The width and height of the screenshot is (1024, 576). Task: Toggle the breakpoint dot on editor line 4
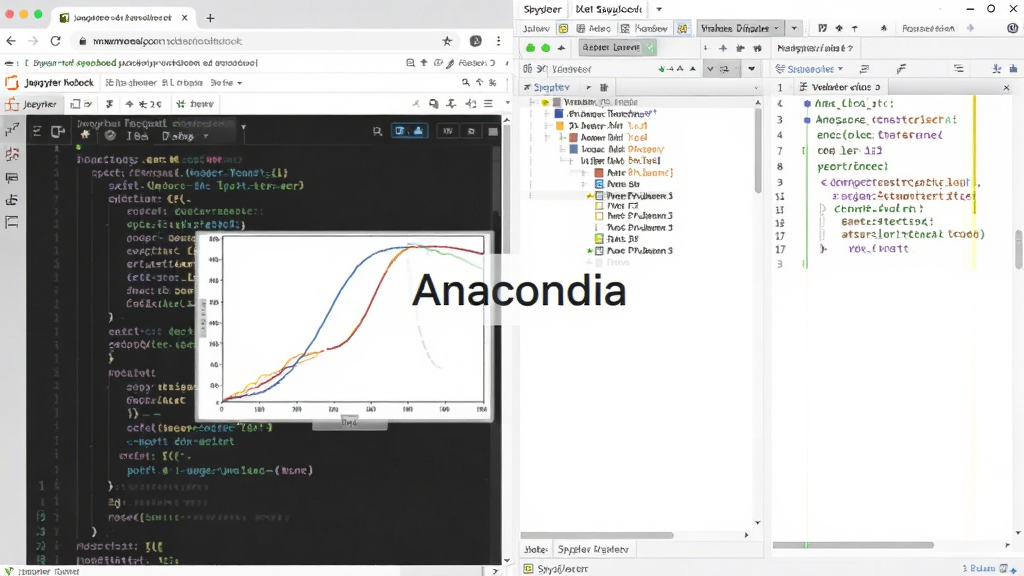click(x=807, y=104)
